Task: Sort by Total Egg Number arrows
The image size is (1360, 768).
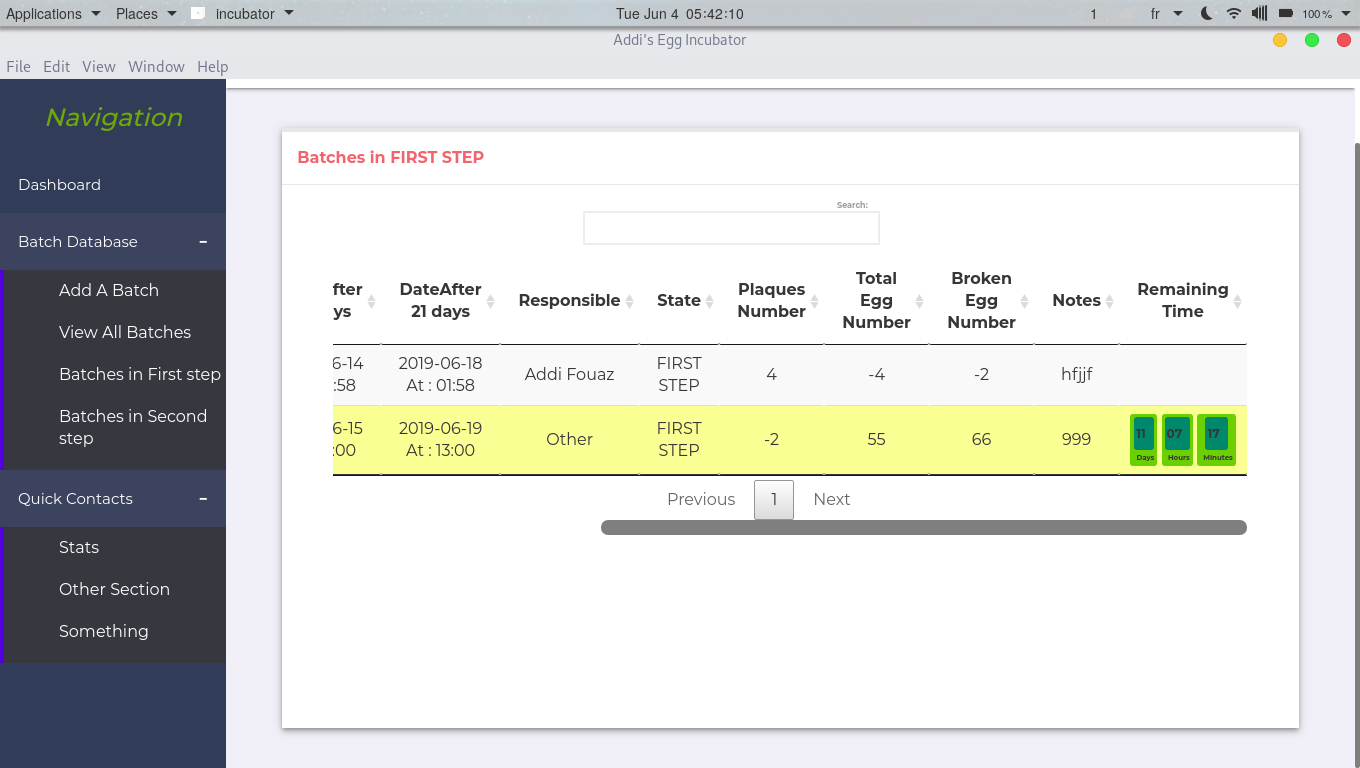Action: (920, 301)
